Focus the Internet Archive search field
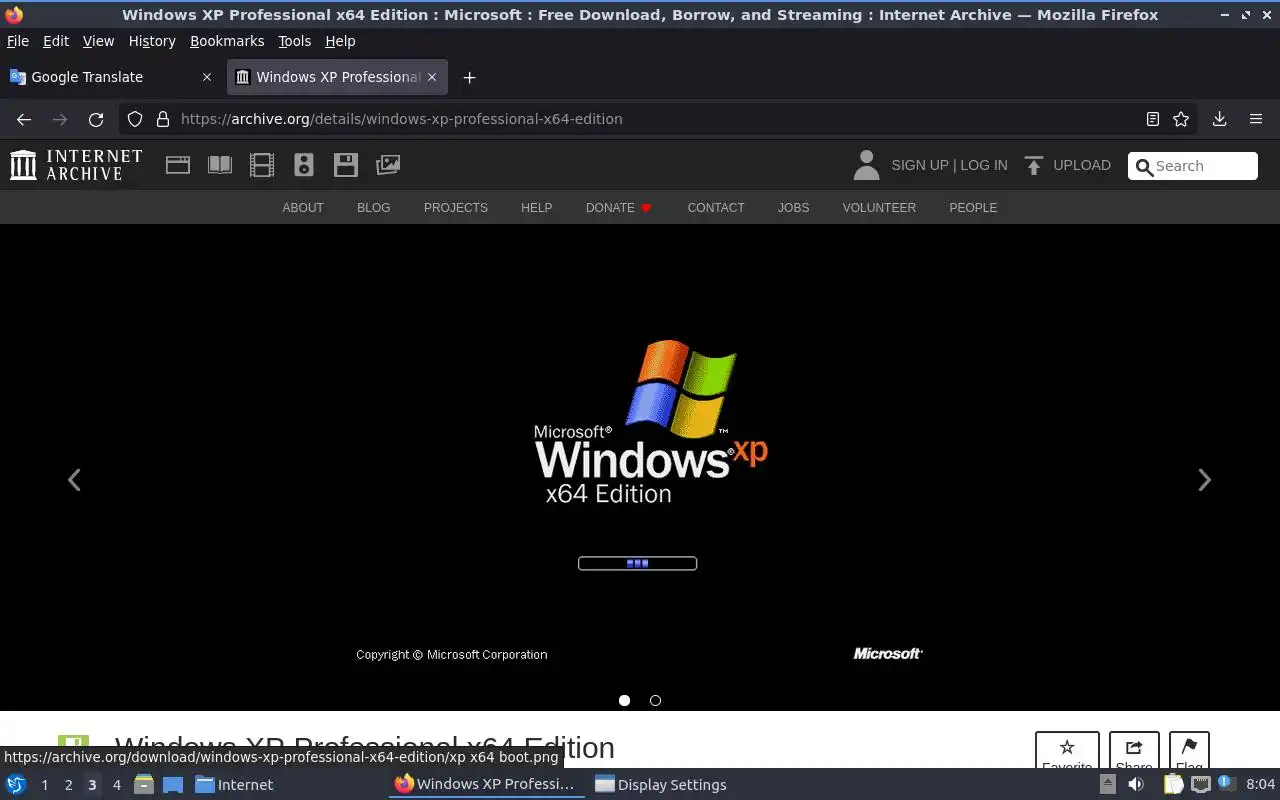 [1193, 166]
